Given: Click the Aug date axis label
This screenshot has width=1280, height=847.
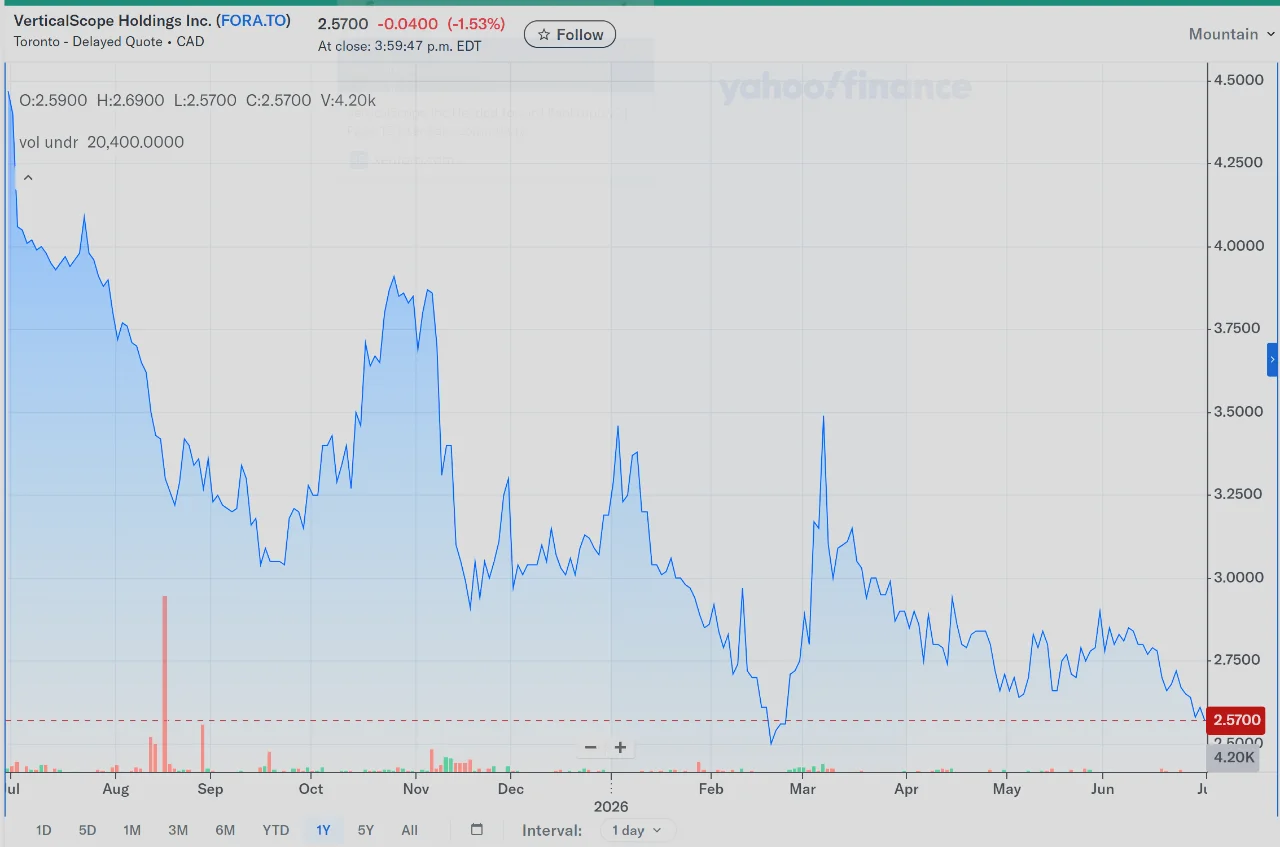Looking at the screenshot, I should pyautogui.click(x=116, y=789).
